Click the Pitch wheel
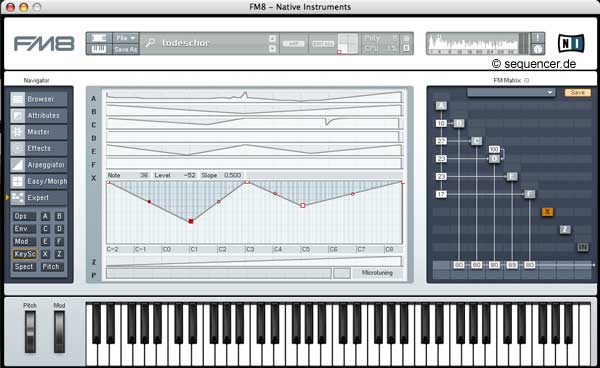The width and height of the screenshot is (600, 368). tap(30, 332)
